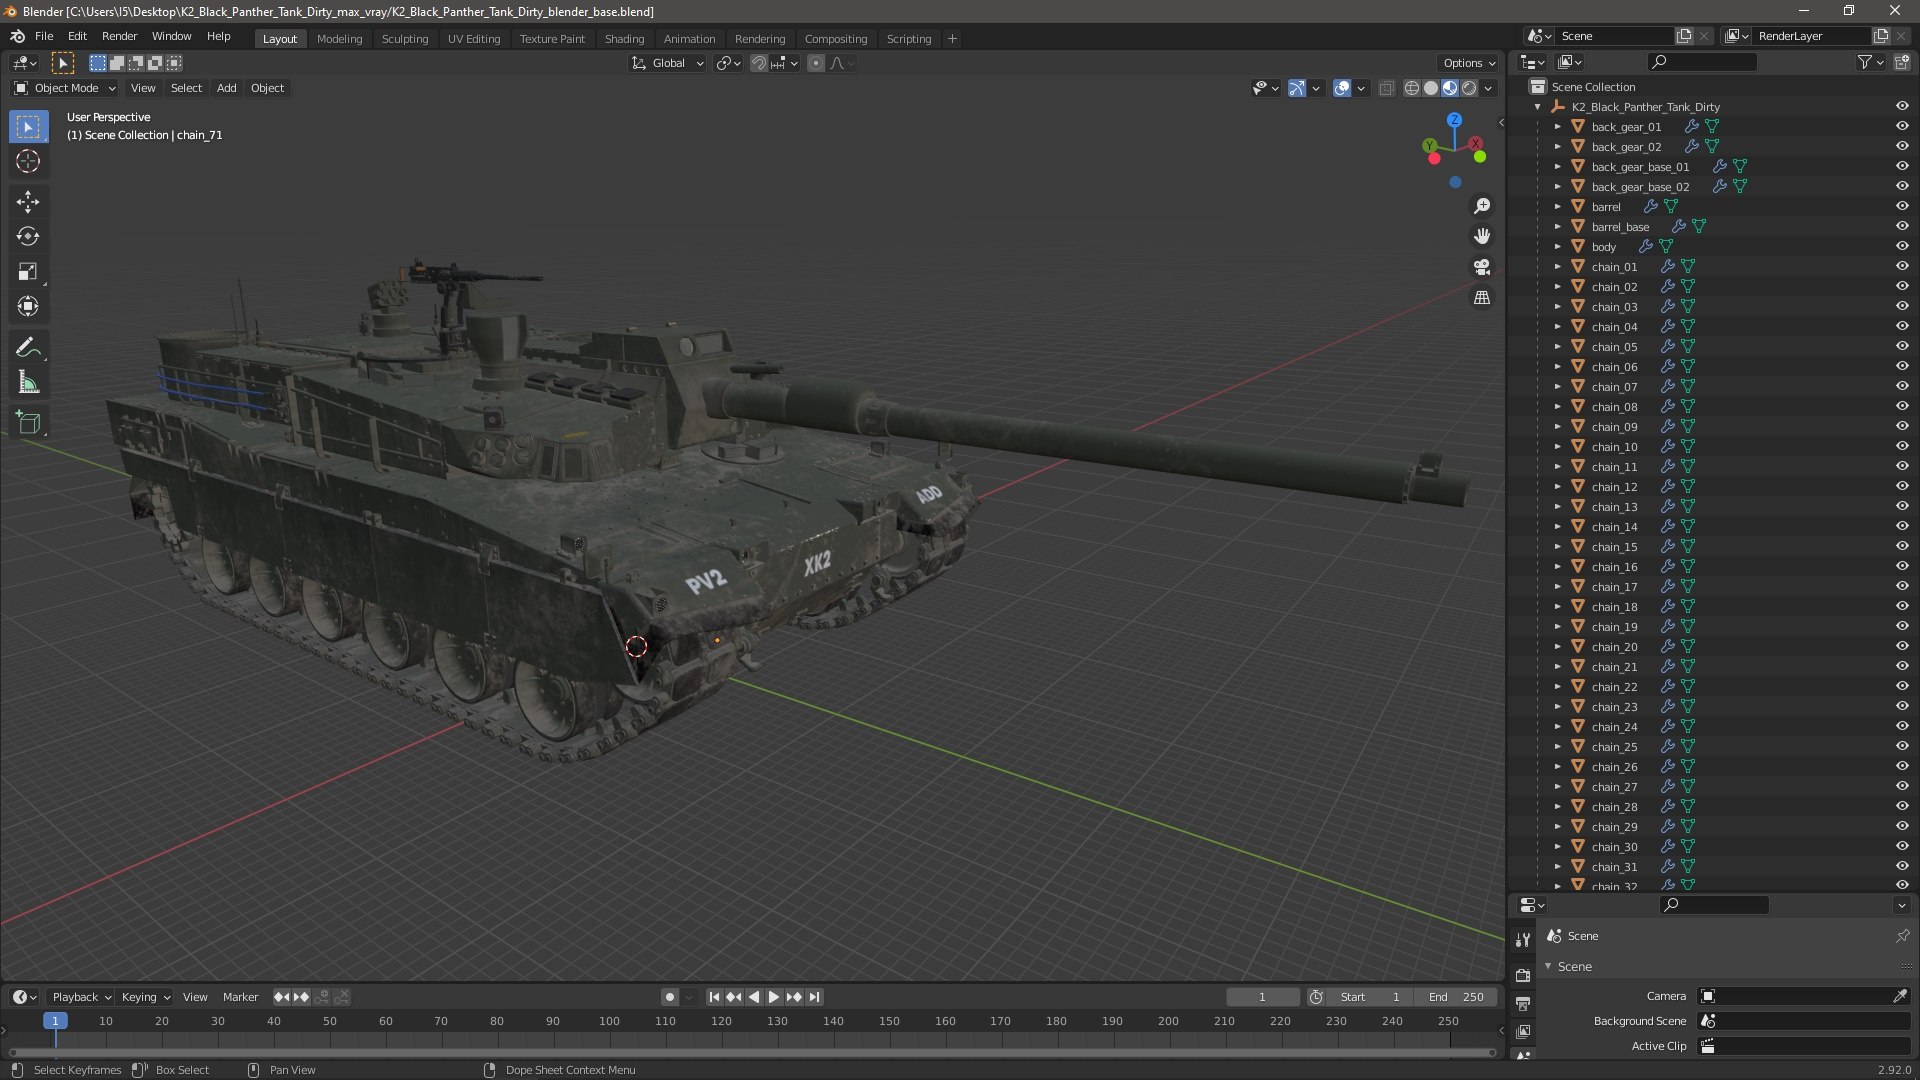
Task: Activate the Scale tool
Action: tap(28, 272)
